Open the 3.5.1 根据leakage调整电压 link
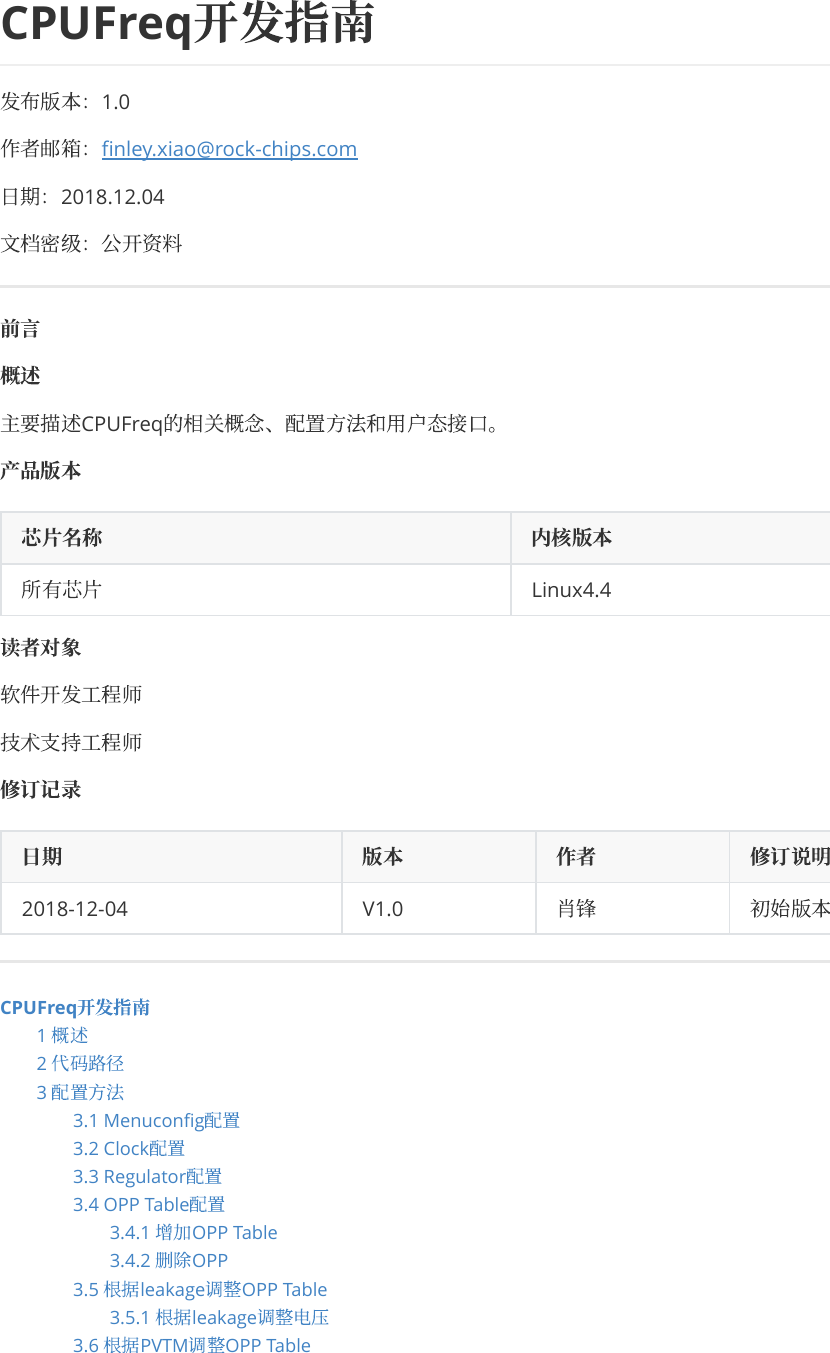The width and height of the screenshot is (830, 1353). (220, 1317)
